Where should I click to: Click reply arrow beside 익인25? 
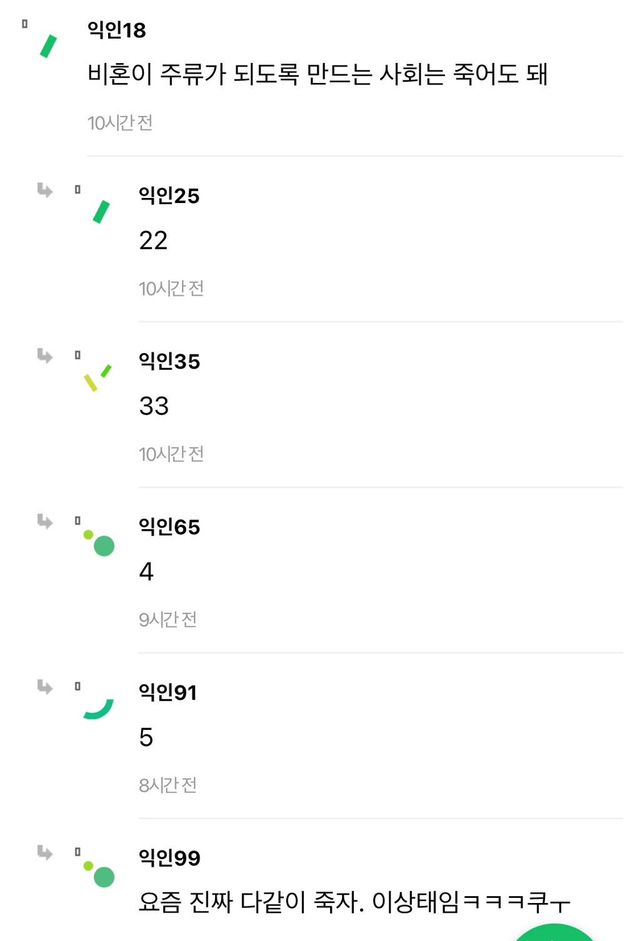coord(45,189)
